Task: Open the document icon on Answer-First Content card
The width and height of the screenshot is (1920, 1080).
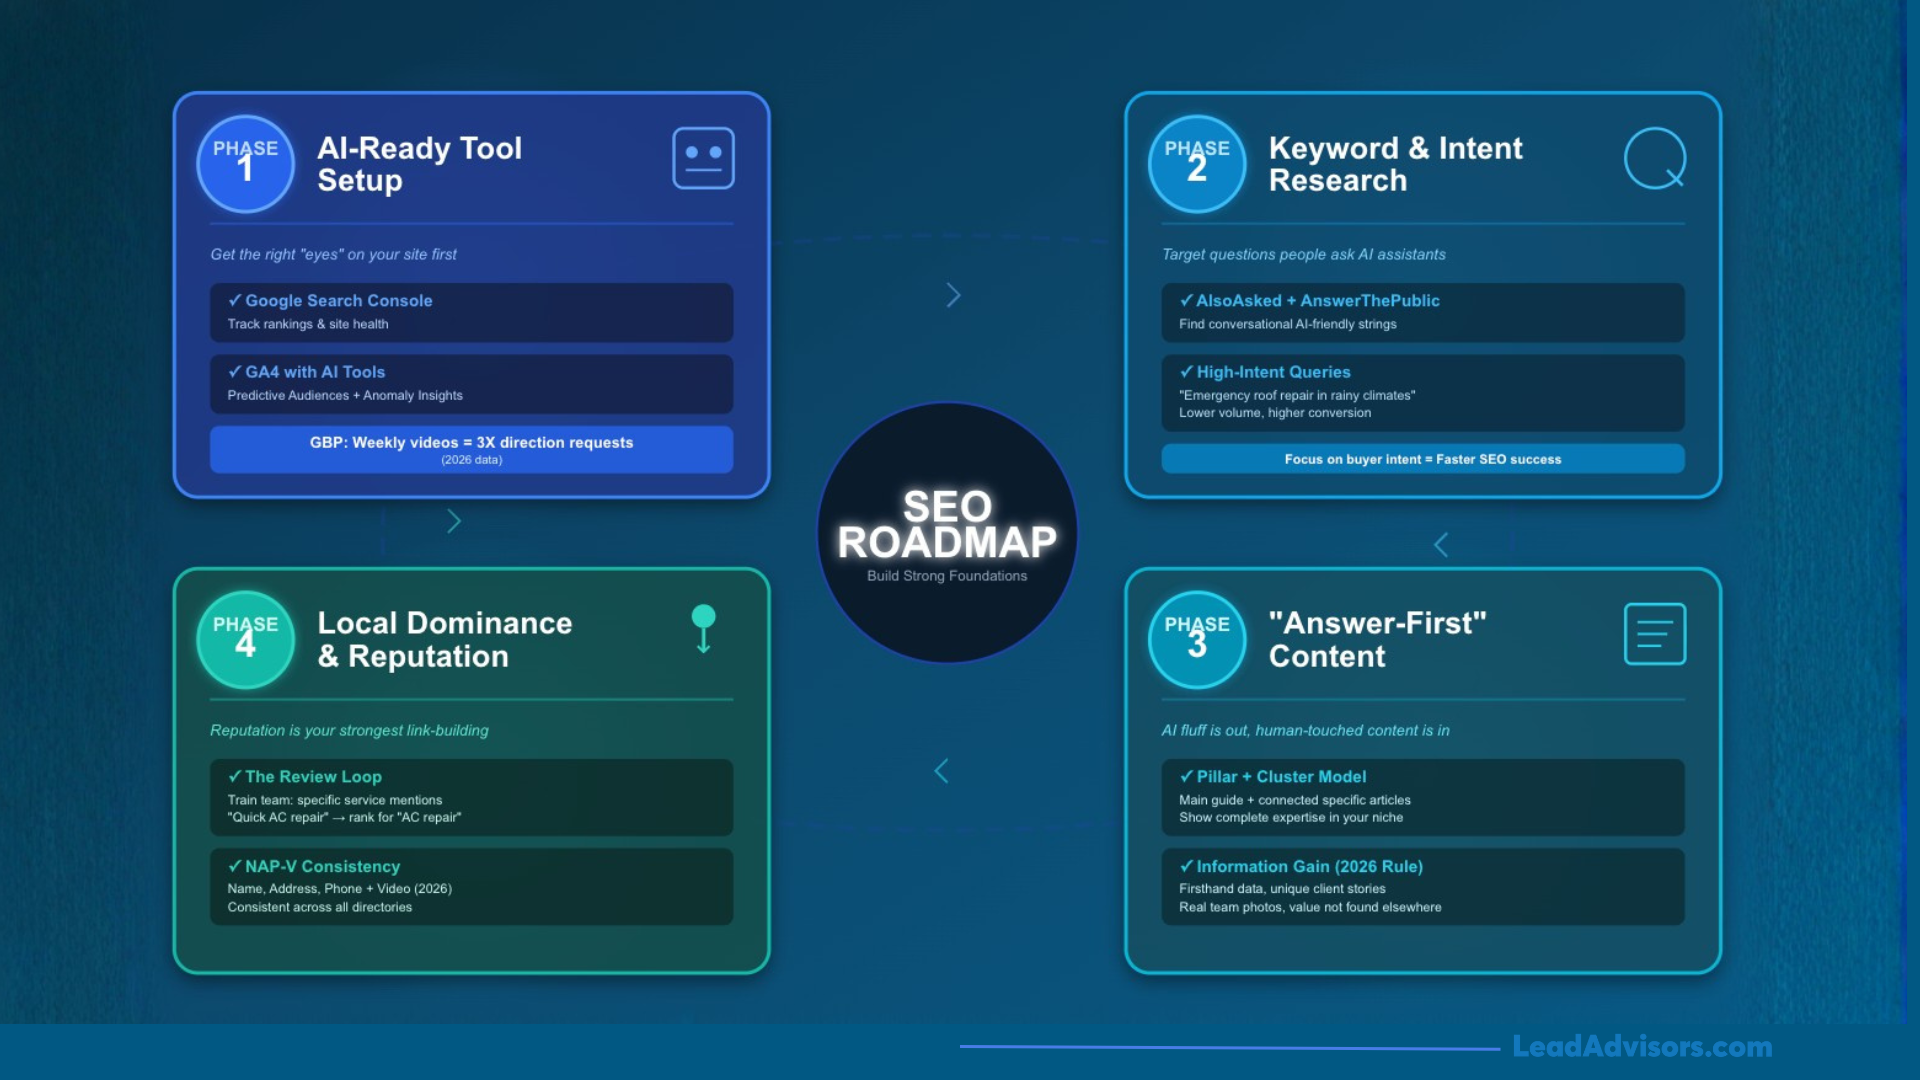Action: [1655, 633]
